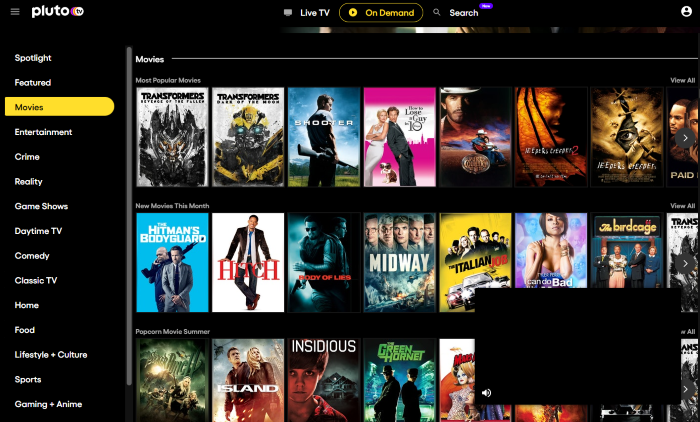Image resolution: width=700 pixels, height=422 pixels.
Task: Open the Shooter movie poster
Action: pyautogui.click(x=324, y=137)
